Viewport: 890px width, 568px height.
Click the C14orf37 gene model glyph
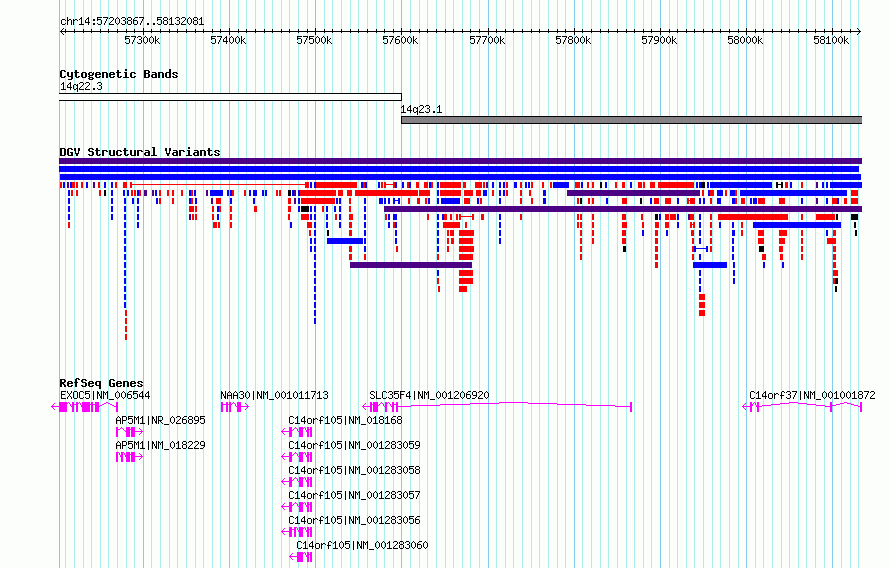pyautogui.click(x=802, y=407)
